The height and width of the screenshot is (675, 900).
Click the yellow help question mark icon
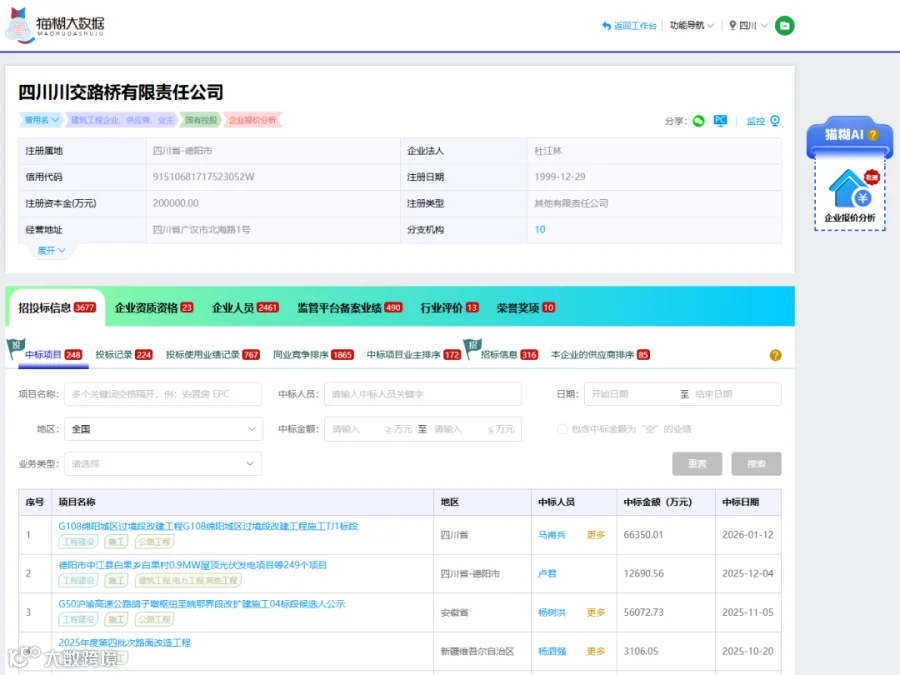point(775,355)
